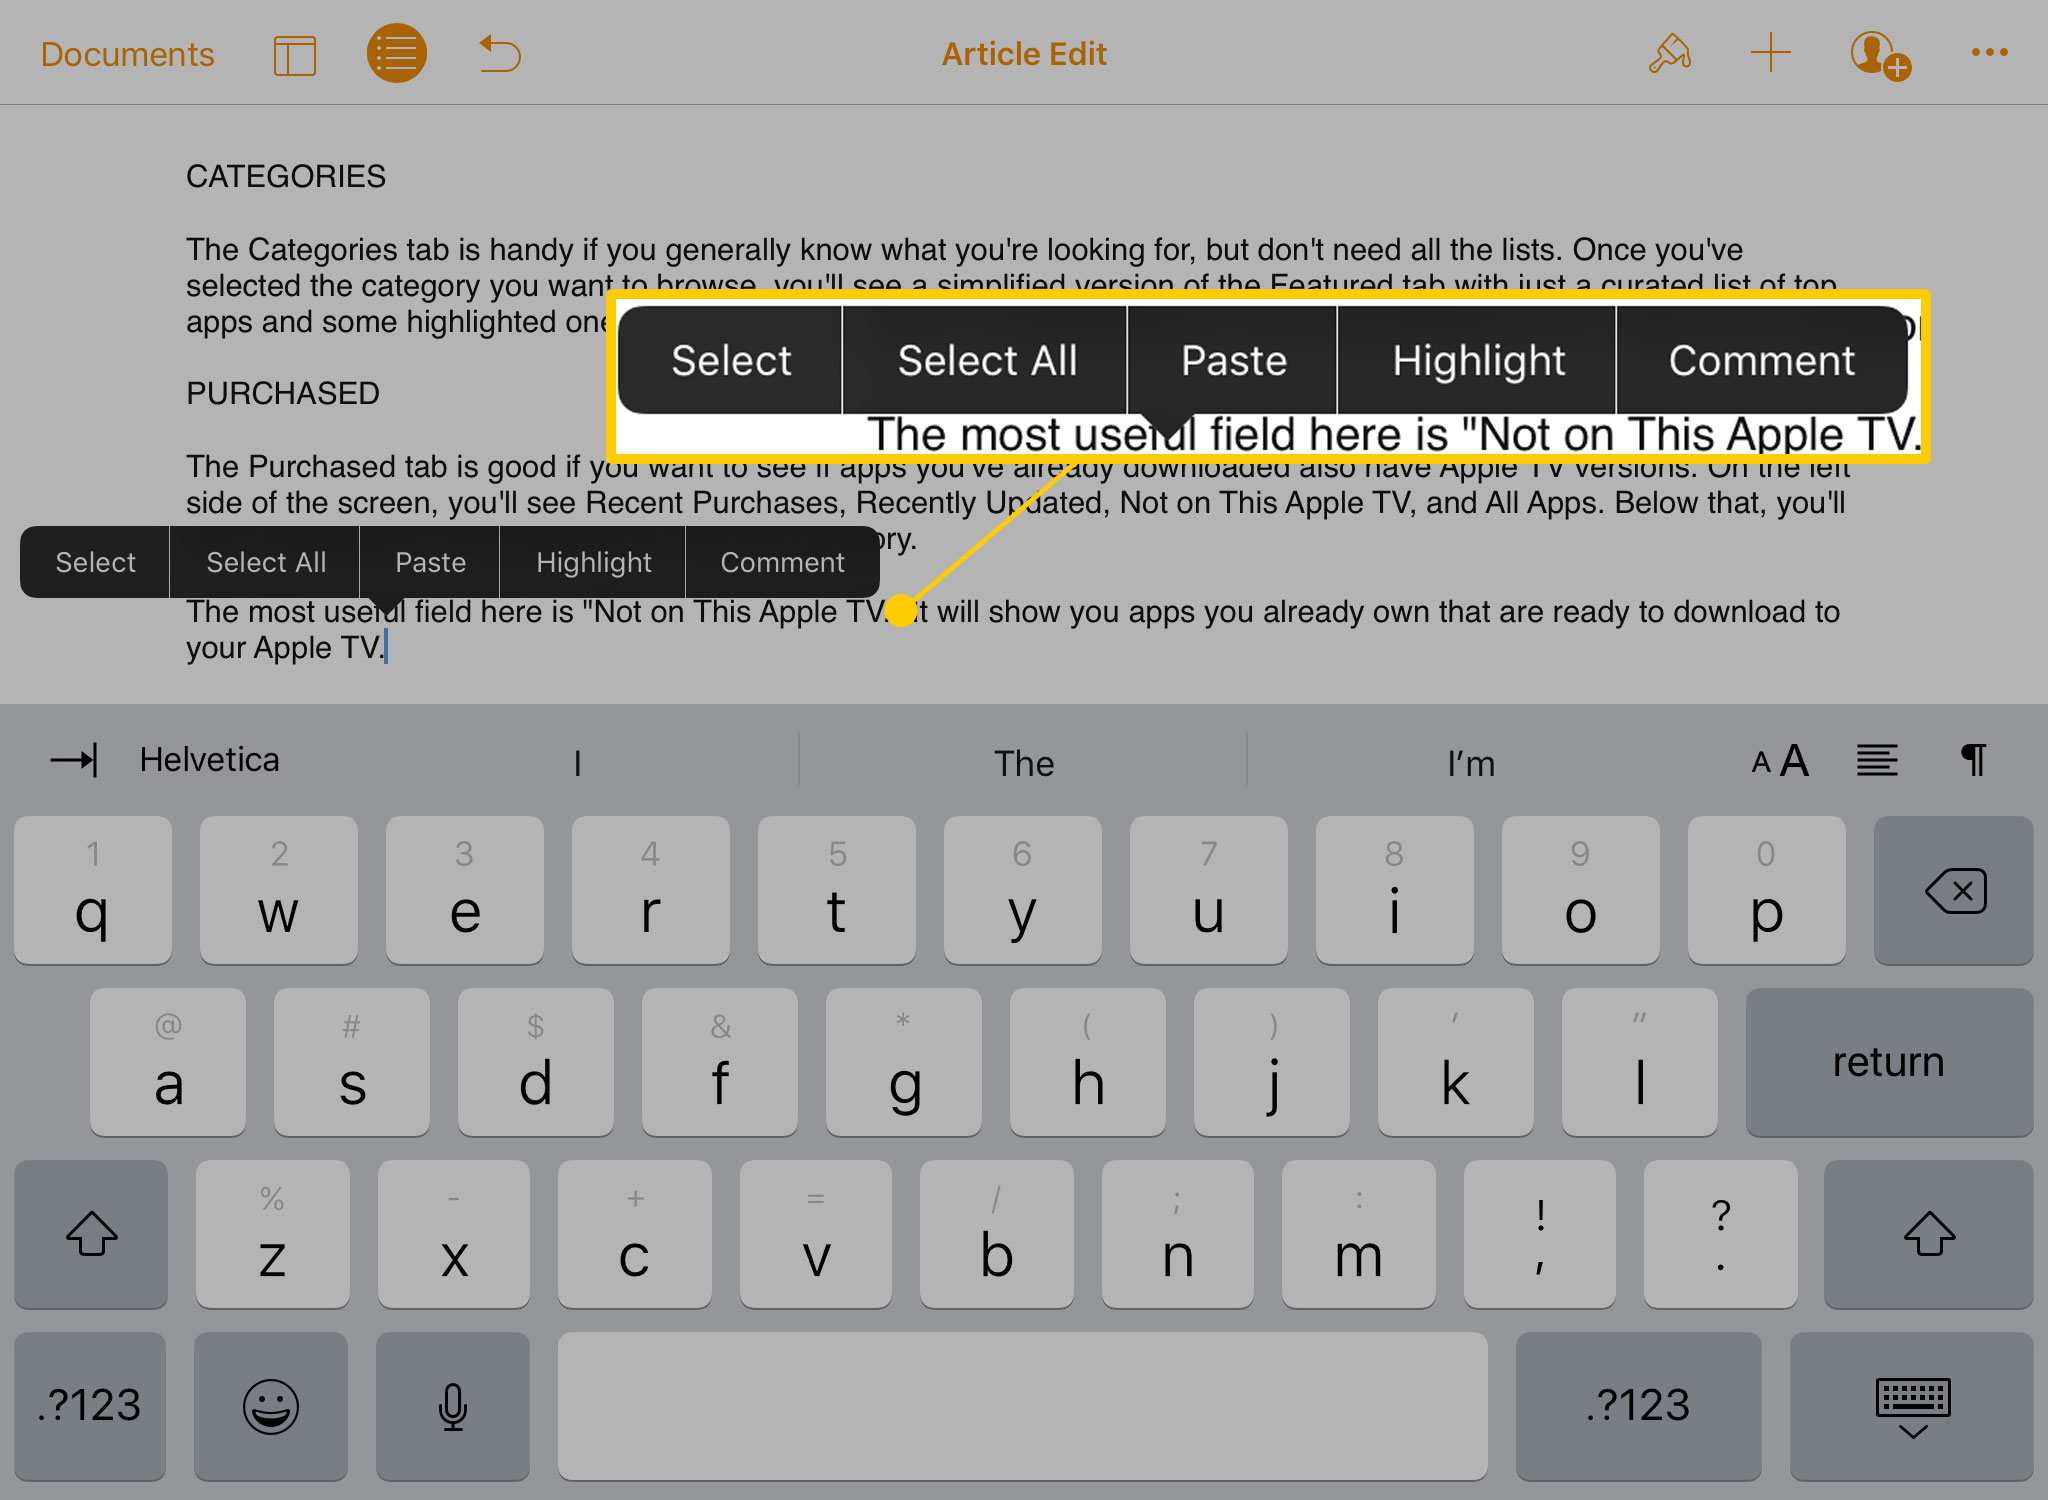The width and height of the screenshot is (2048, 1500).
Task: Switch to the left .?123 numbers keyboard
Action: point(90,1406)
